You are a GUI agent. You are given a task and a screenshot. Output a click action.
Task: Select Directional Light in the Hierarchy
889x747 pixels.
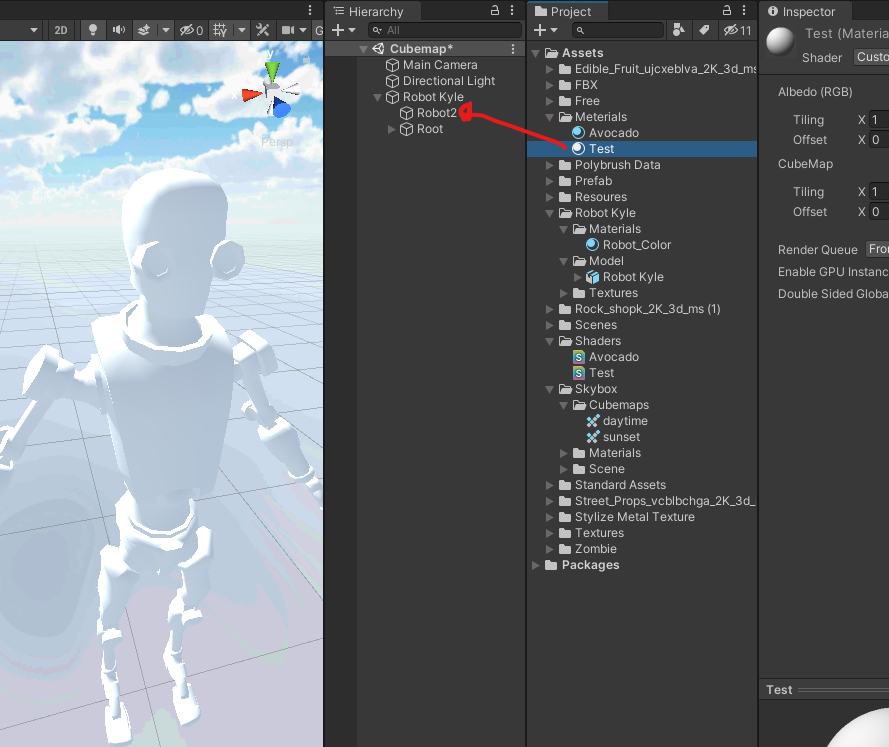(x=448, y=81)
